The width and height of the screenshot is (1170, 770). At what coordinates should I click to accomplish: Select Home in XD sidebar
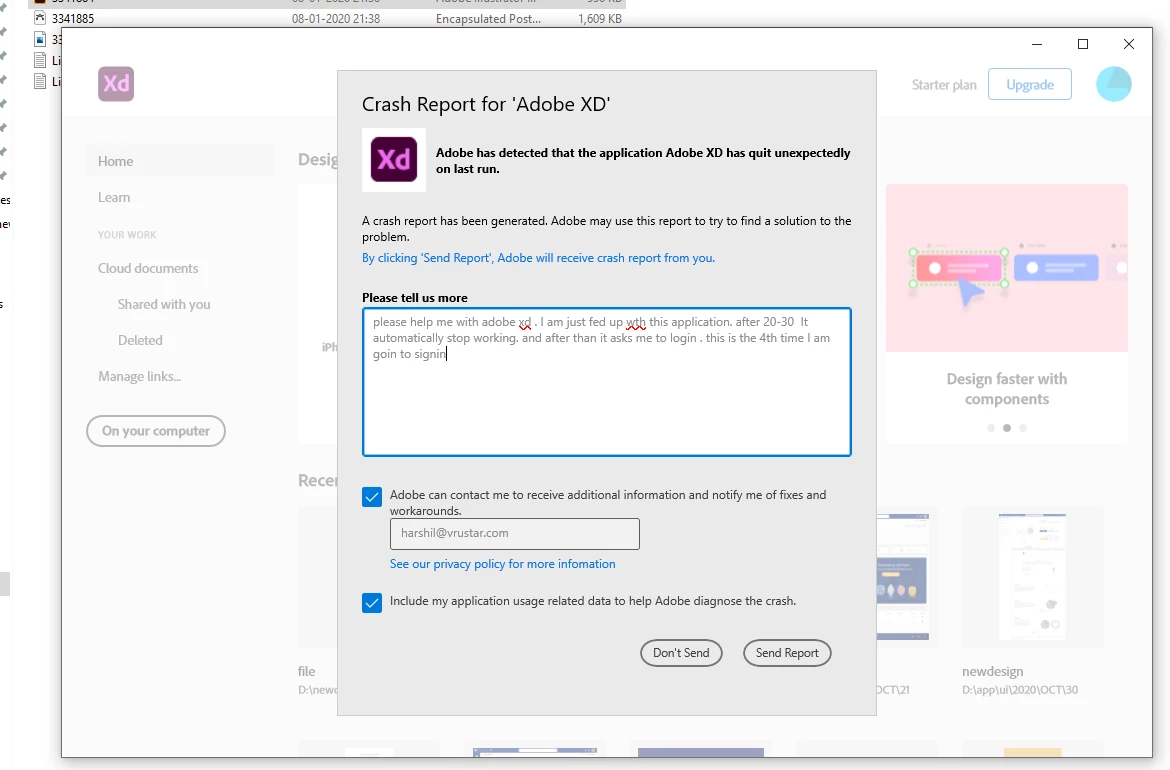tap(179, 161)
